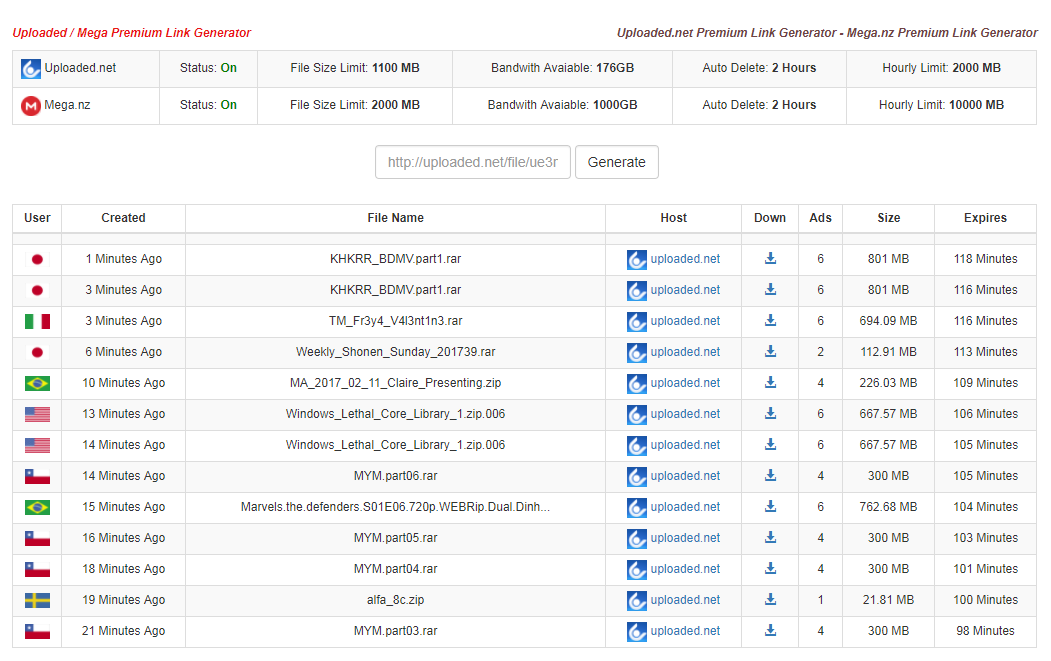This screenshot has height=661, width=1051.
Task: Click the Mega.nz red M icon
Action: tap(29, 104)
